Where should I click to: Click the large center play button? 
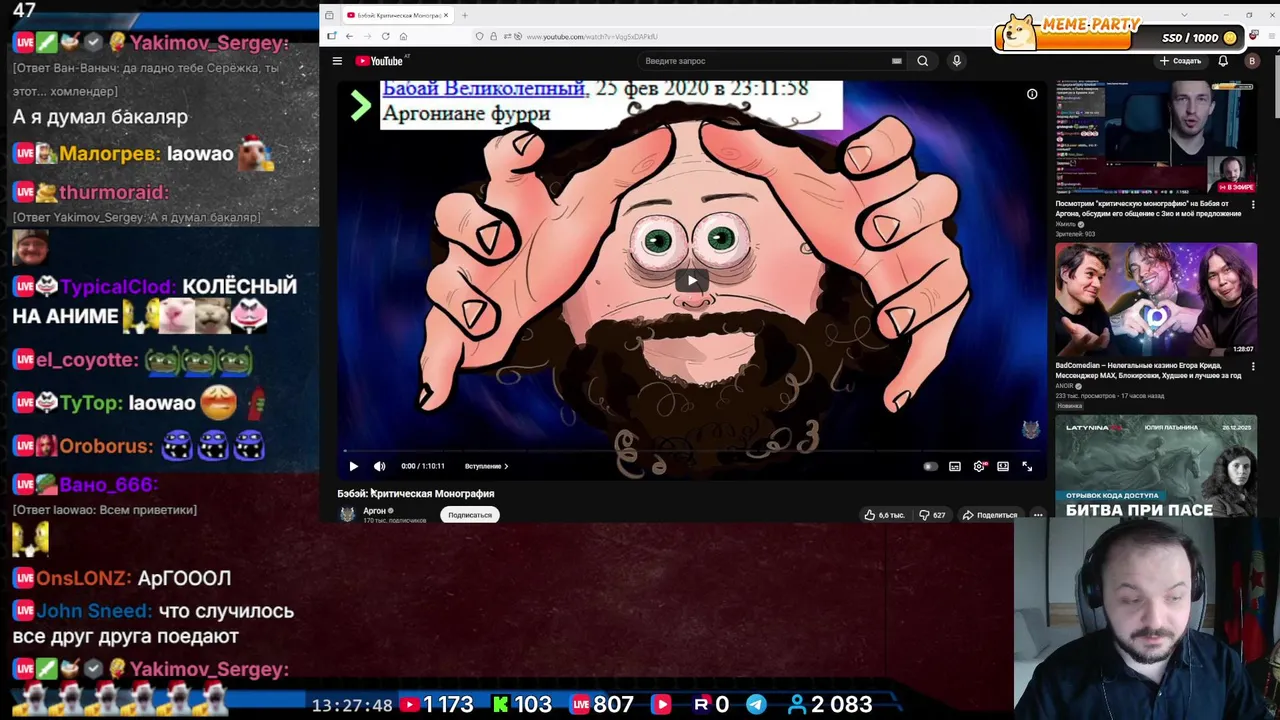click(x=692, y=280)
